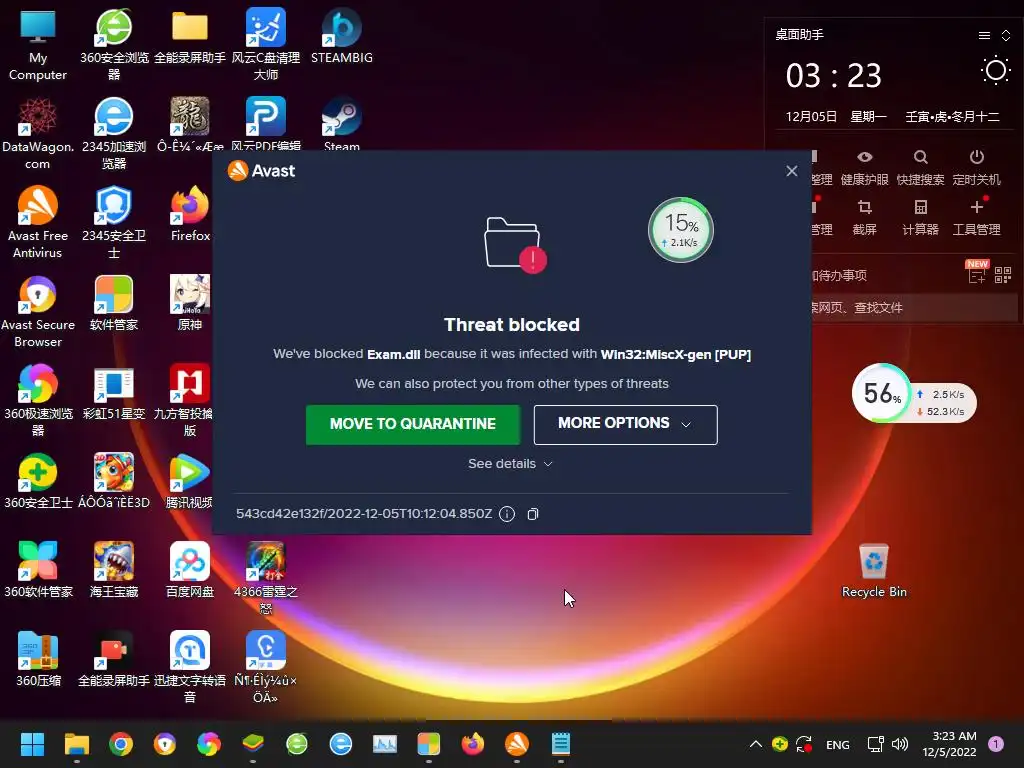
Task: Click the search field in 桌面助手
Action: [x=914, y=308]
